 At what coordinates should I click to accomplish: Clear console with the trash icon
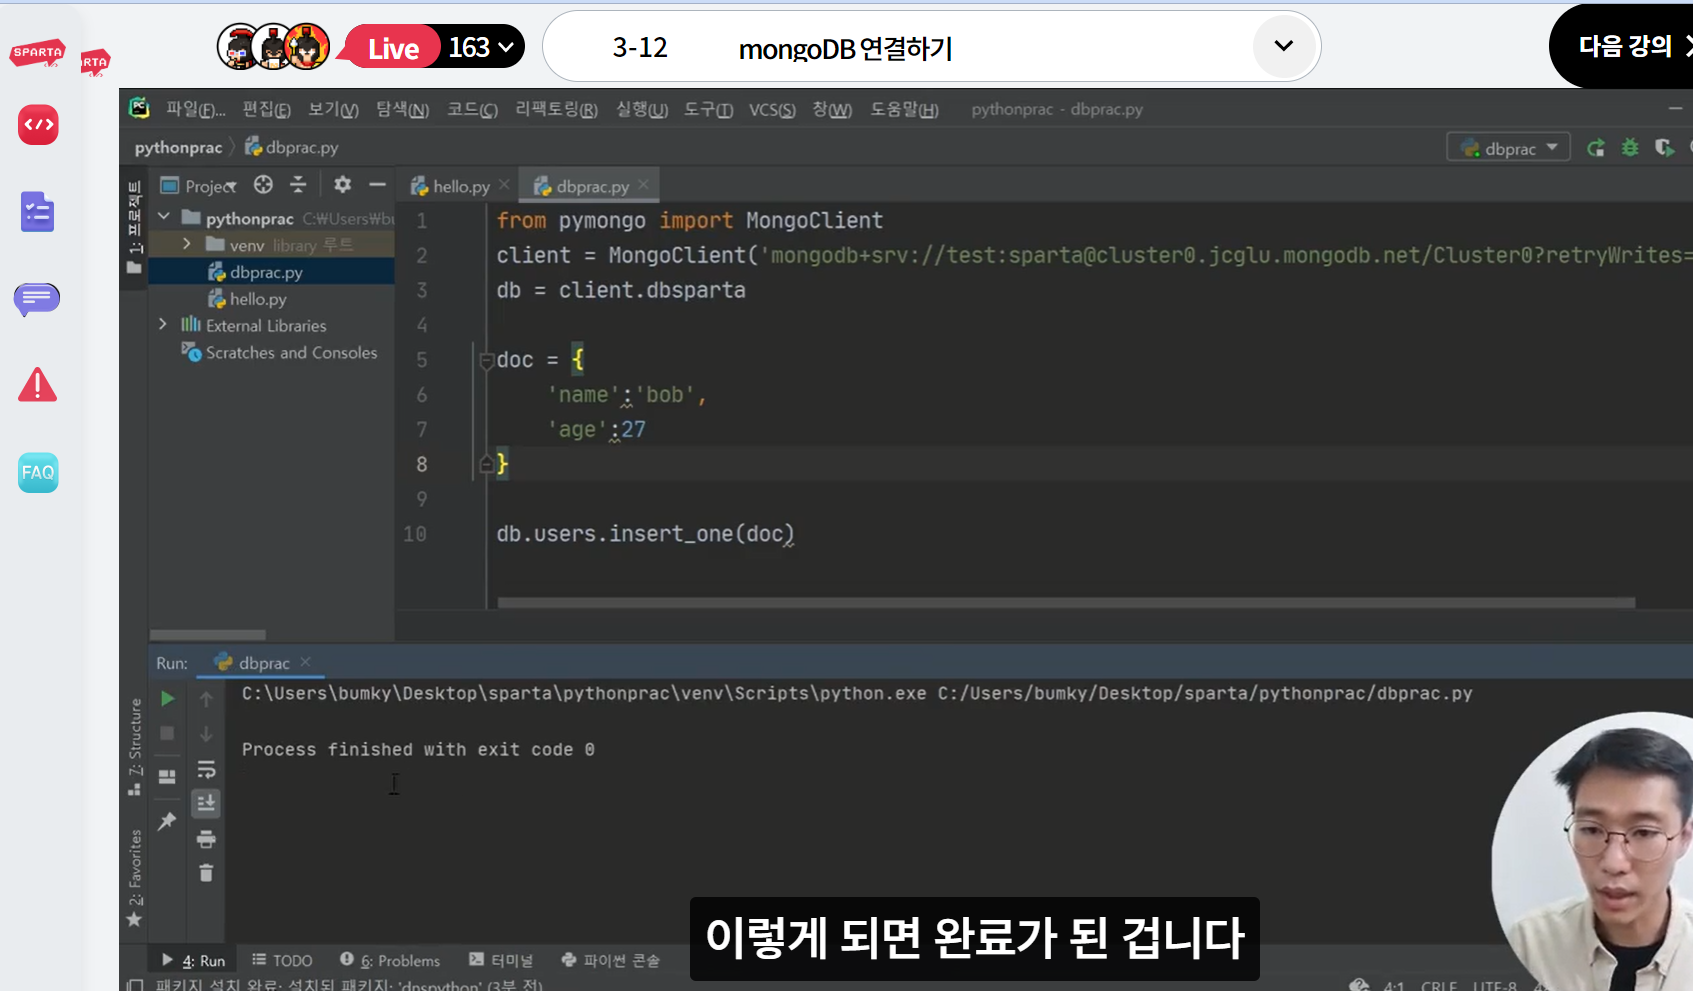[x=206, y=873]
